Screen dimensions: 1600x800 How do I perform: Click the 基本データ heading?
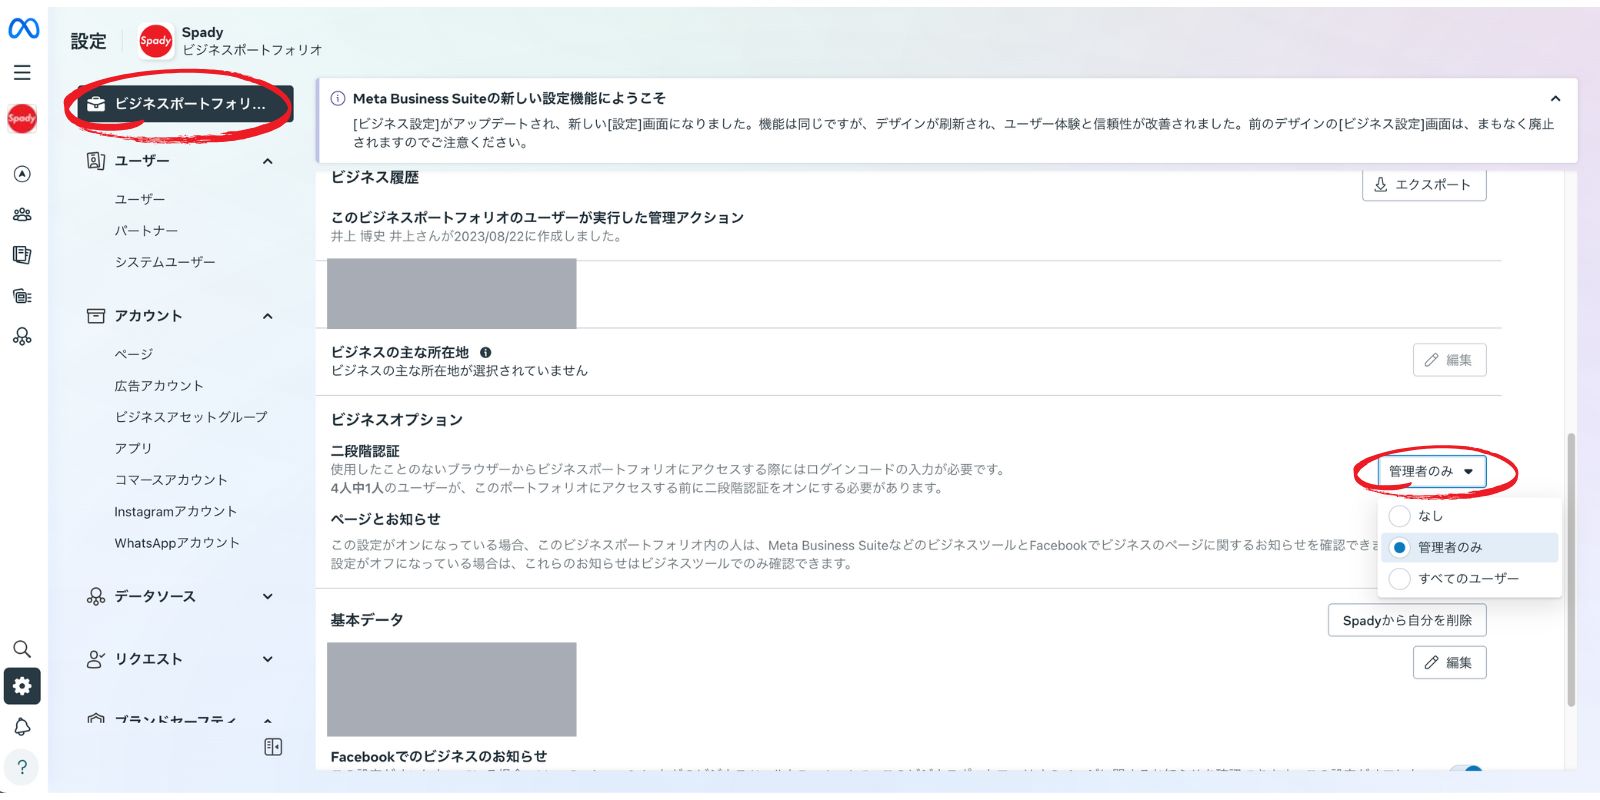pos(367,620)
